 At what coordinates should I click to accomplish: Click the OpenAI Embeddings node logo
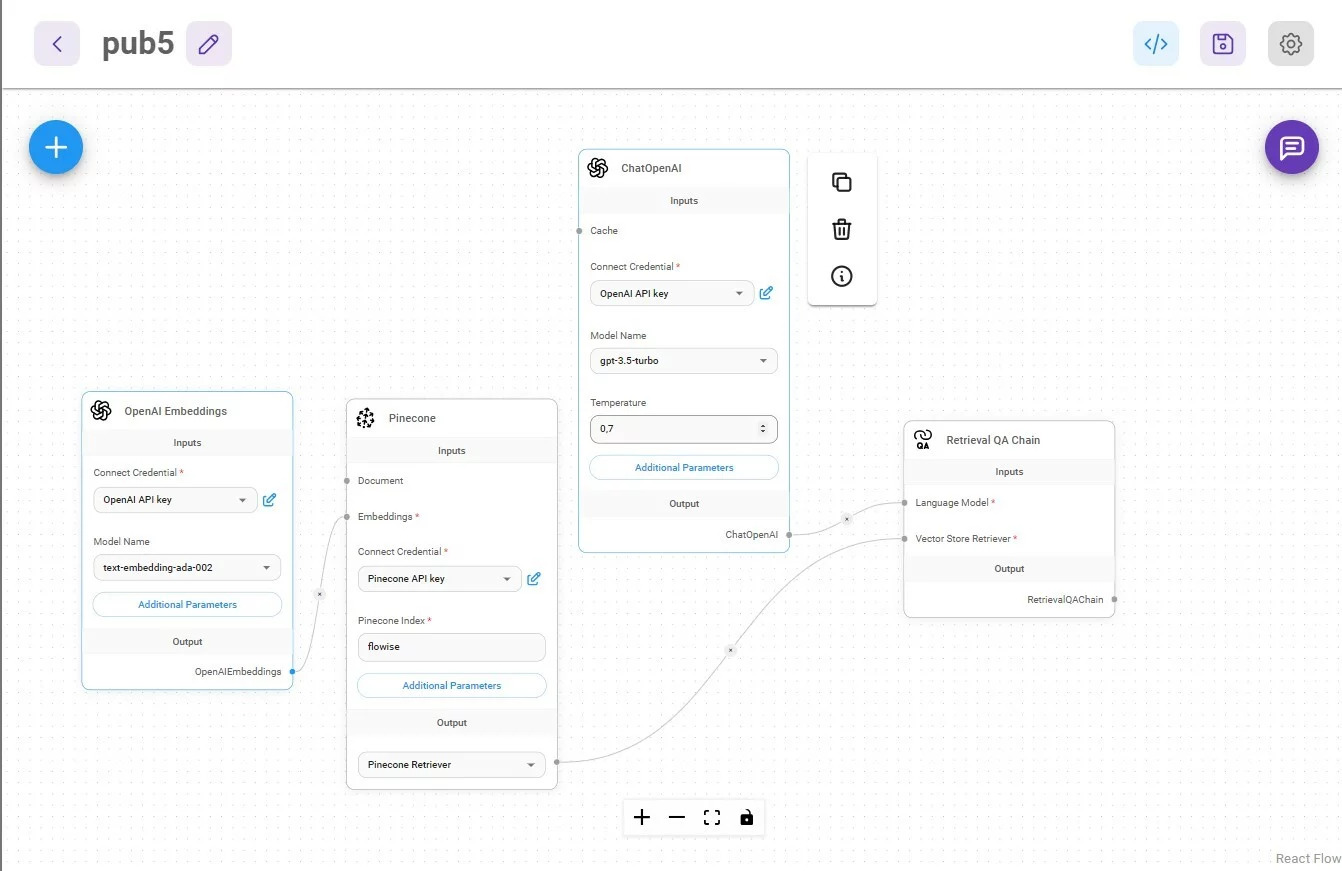[x=100, y=411]
